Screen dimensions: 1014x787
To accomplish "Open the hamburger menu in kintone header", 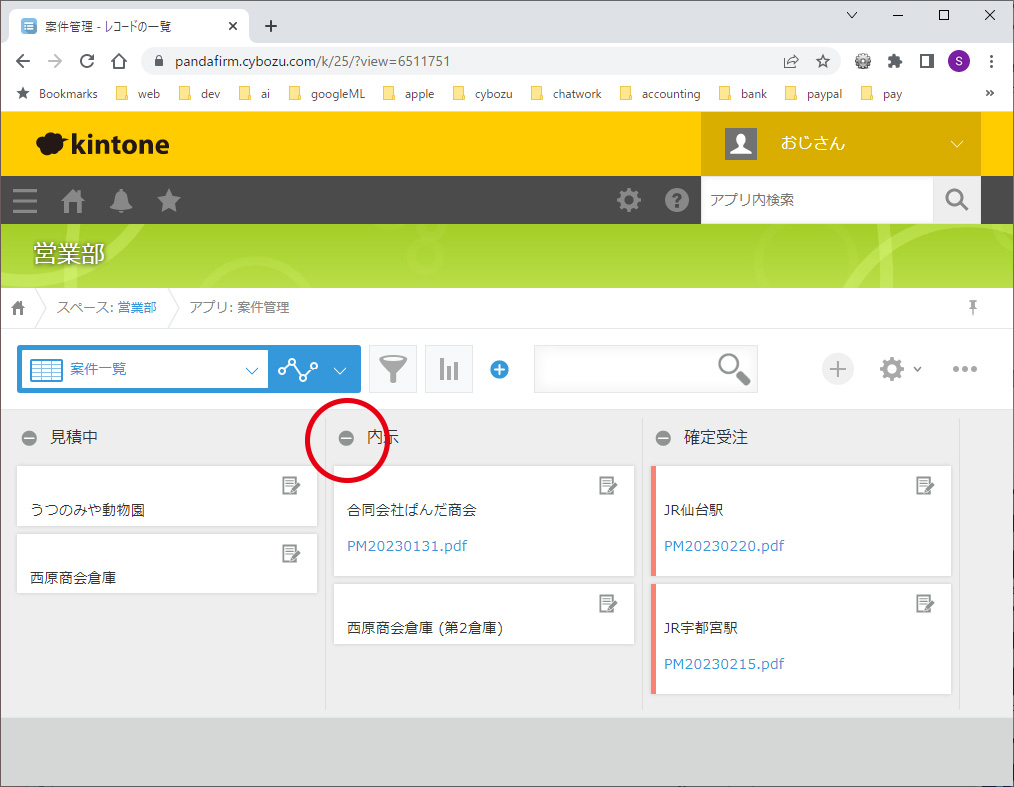I will pyautogui.click(x=25, y=201).
